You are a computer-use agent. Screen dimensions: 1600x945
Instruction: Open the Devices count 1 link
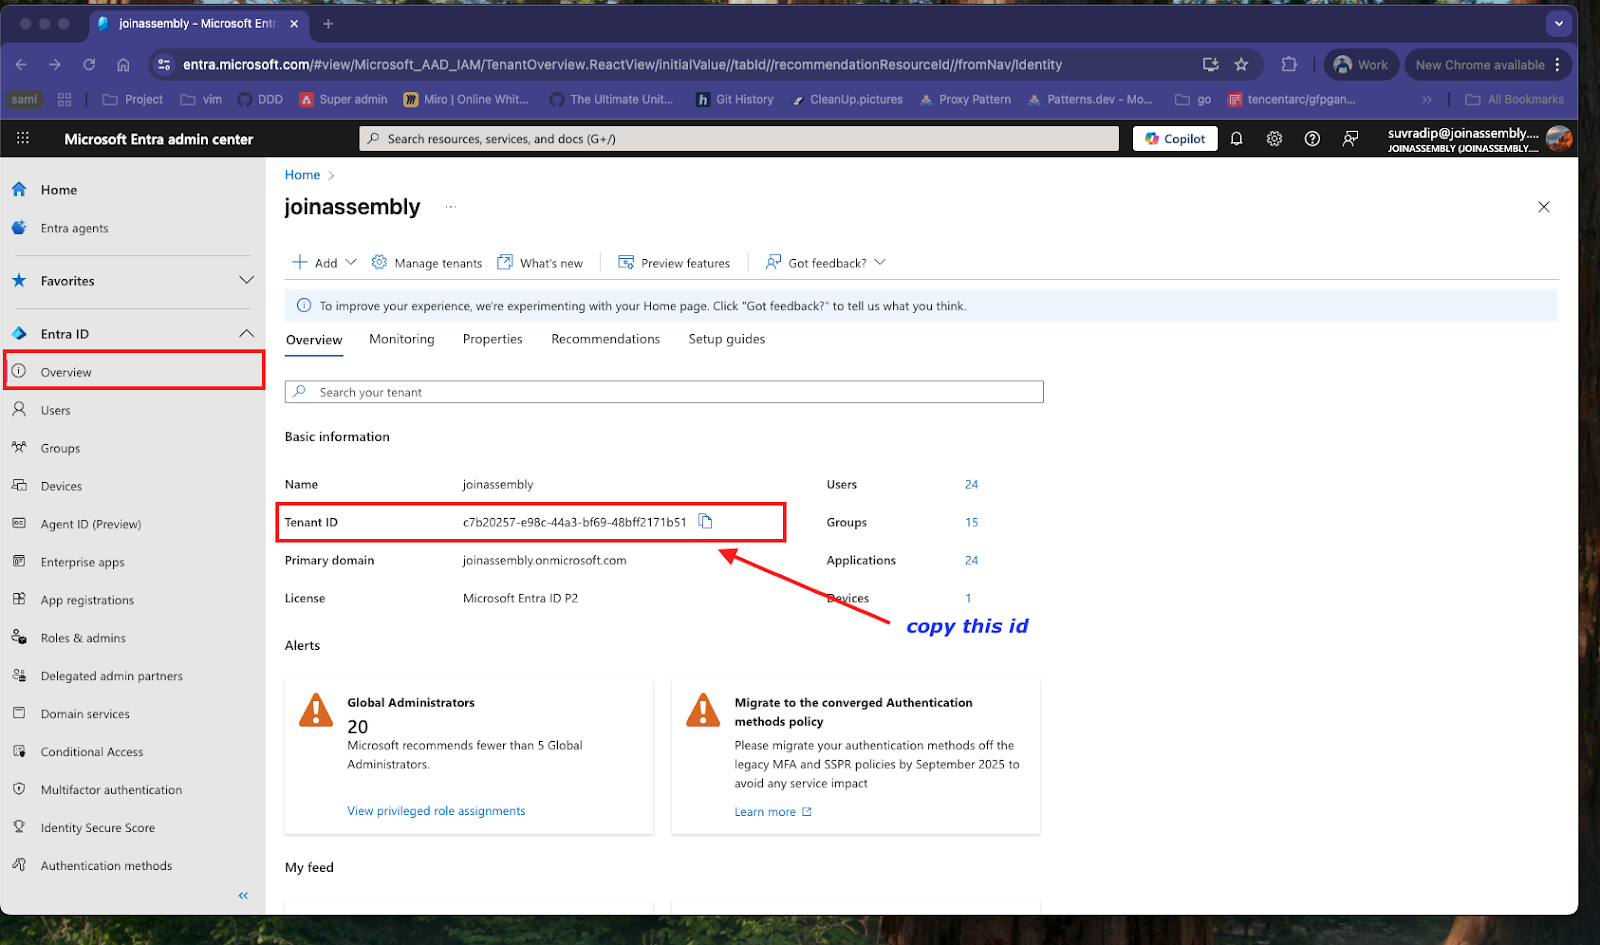point(968,599)
